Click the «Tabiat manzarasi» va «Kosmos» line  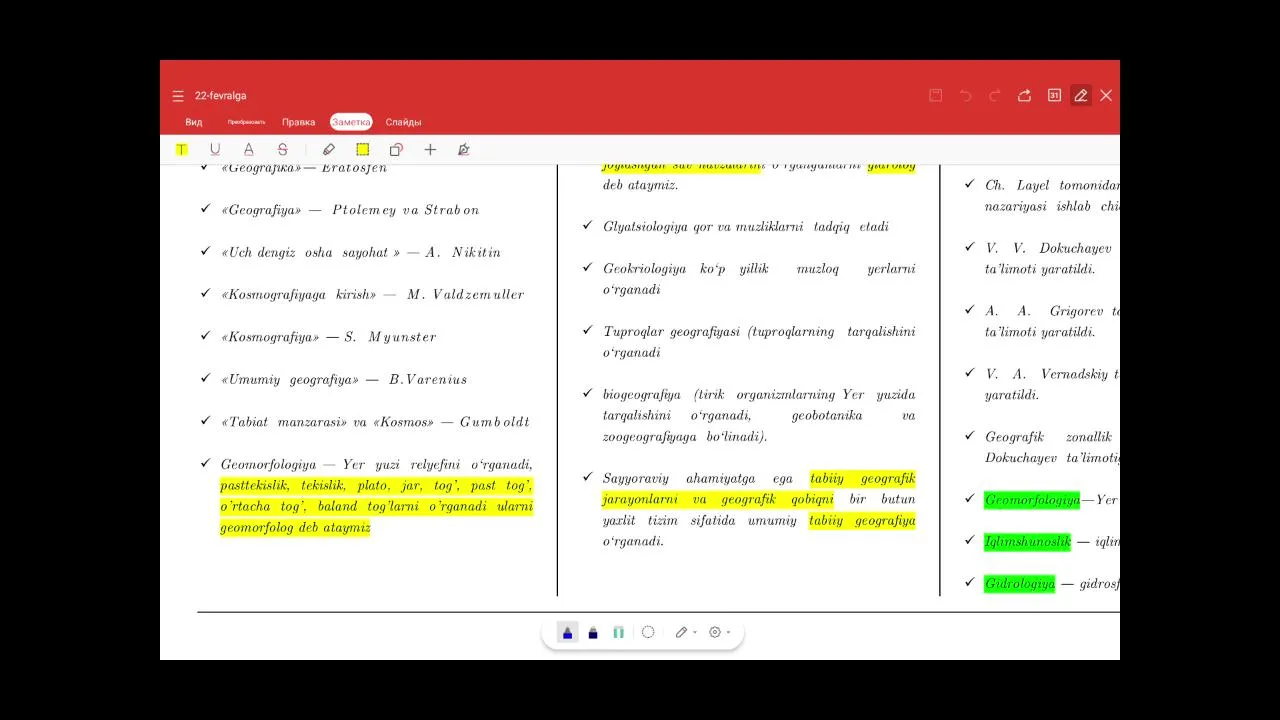click(375, 422)
